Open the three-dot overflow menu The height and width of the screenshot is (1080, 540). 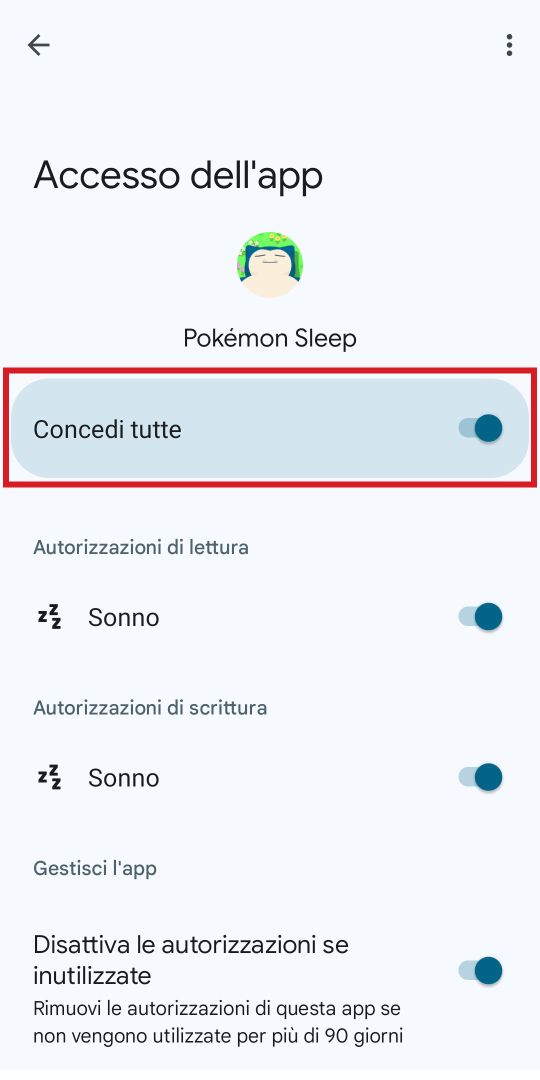click(509, 45)
